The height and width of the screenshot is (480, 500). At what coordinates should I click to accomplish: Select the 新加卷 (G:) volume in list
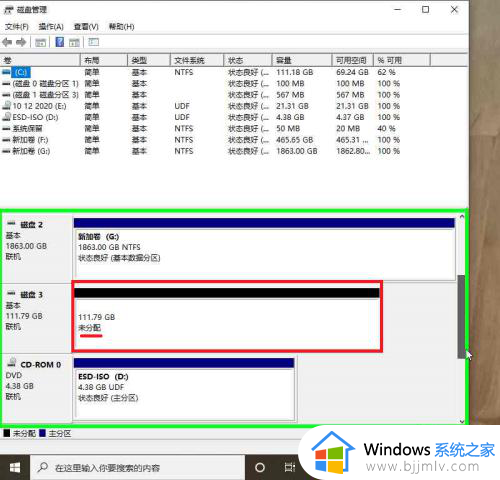click(x=200, y=151)
